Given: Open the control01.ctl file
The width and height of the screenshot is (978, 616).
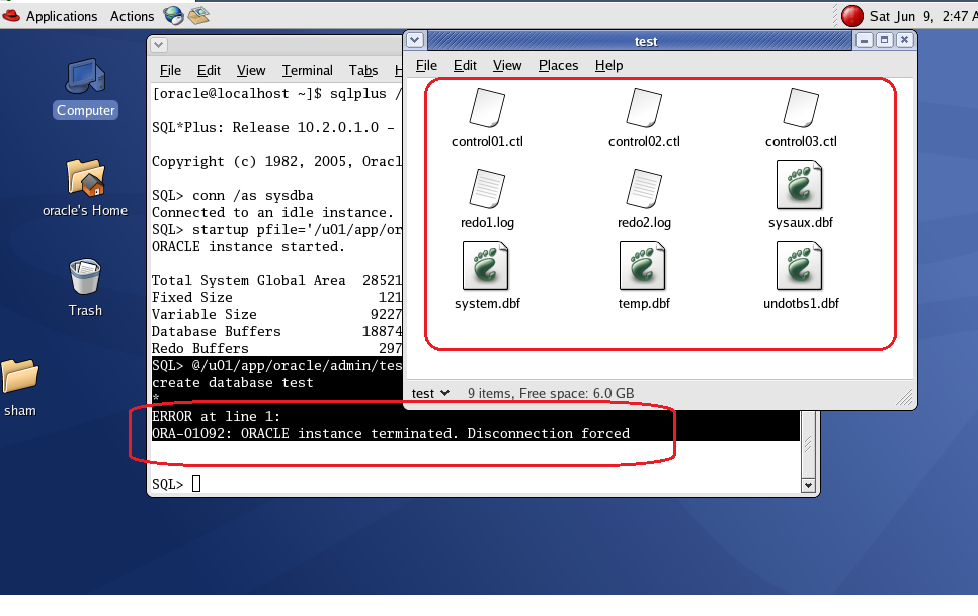Looking at the screenshot, I should click(487, 108).
